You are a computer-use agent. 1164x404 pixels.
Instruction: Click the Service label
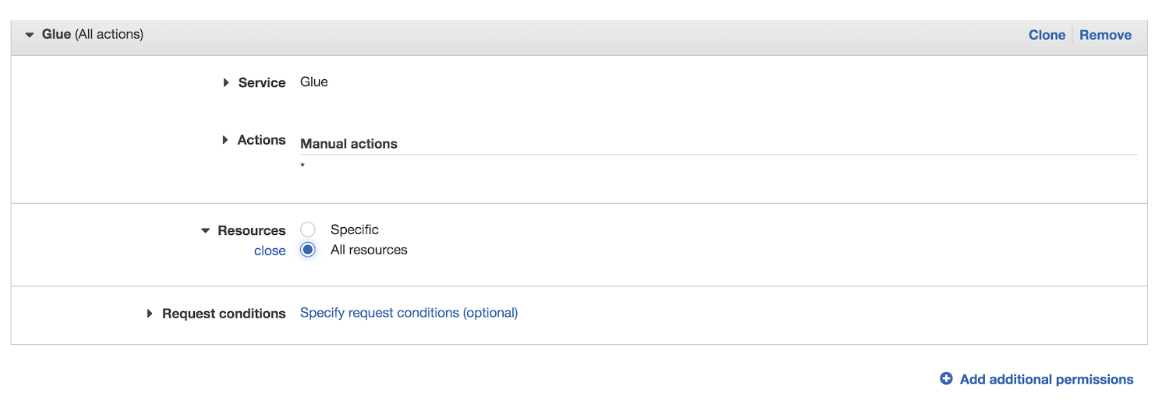262,82
